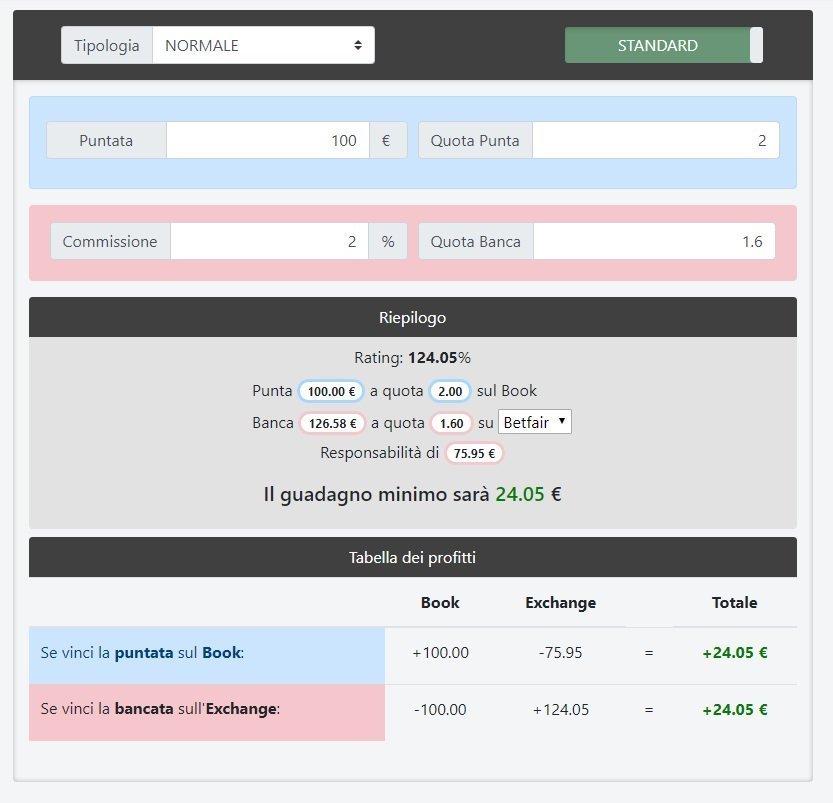Click the 2.00 quota badge

[450, 392]
